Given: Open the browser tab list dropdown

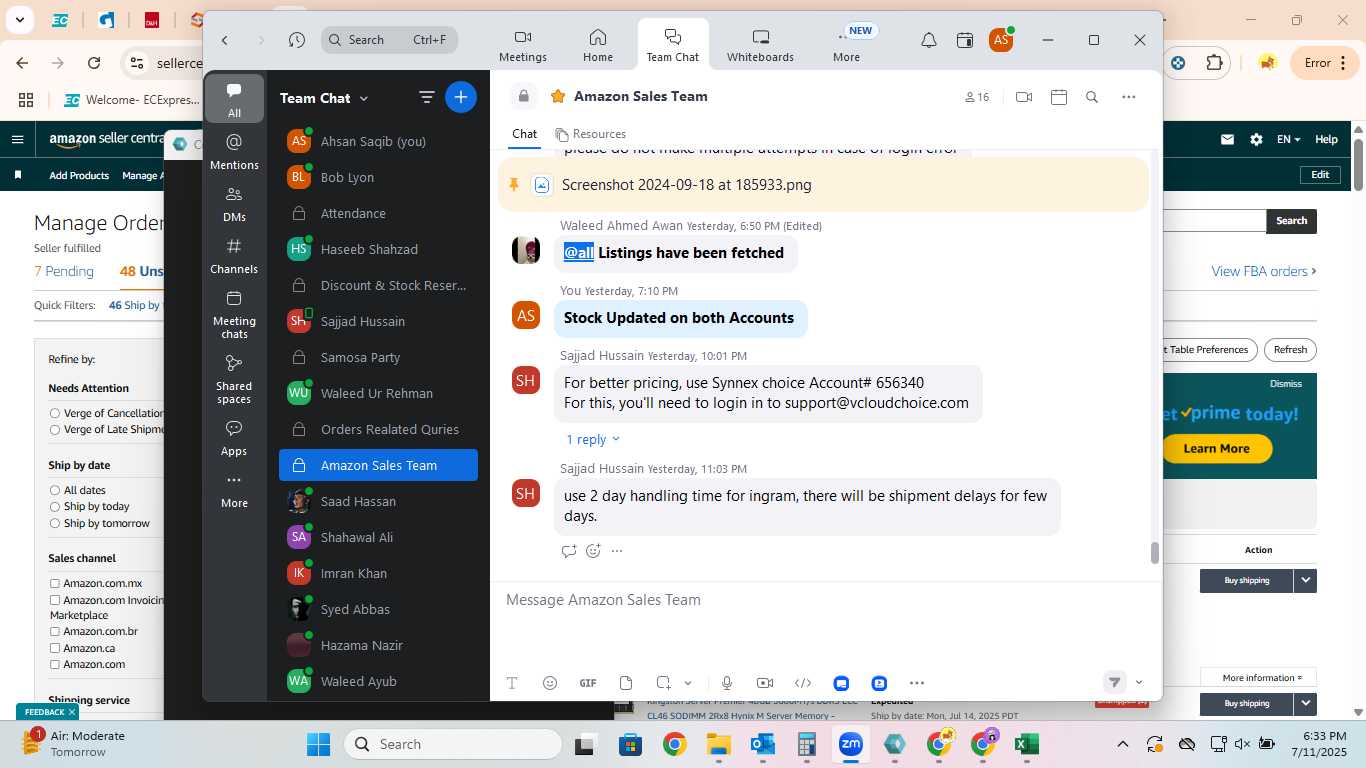Looking at the screenshot, I should click(19, 19).
